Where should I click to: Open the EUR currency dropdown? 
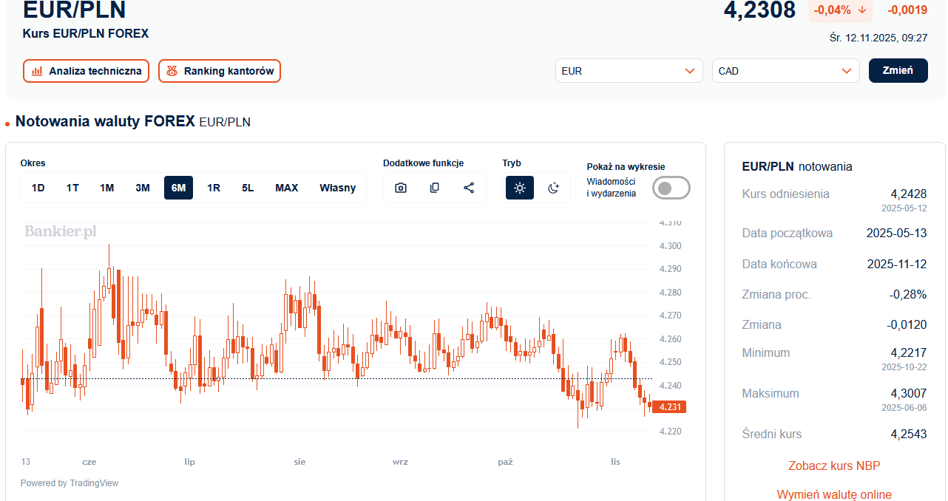[628, 71]
